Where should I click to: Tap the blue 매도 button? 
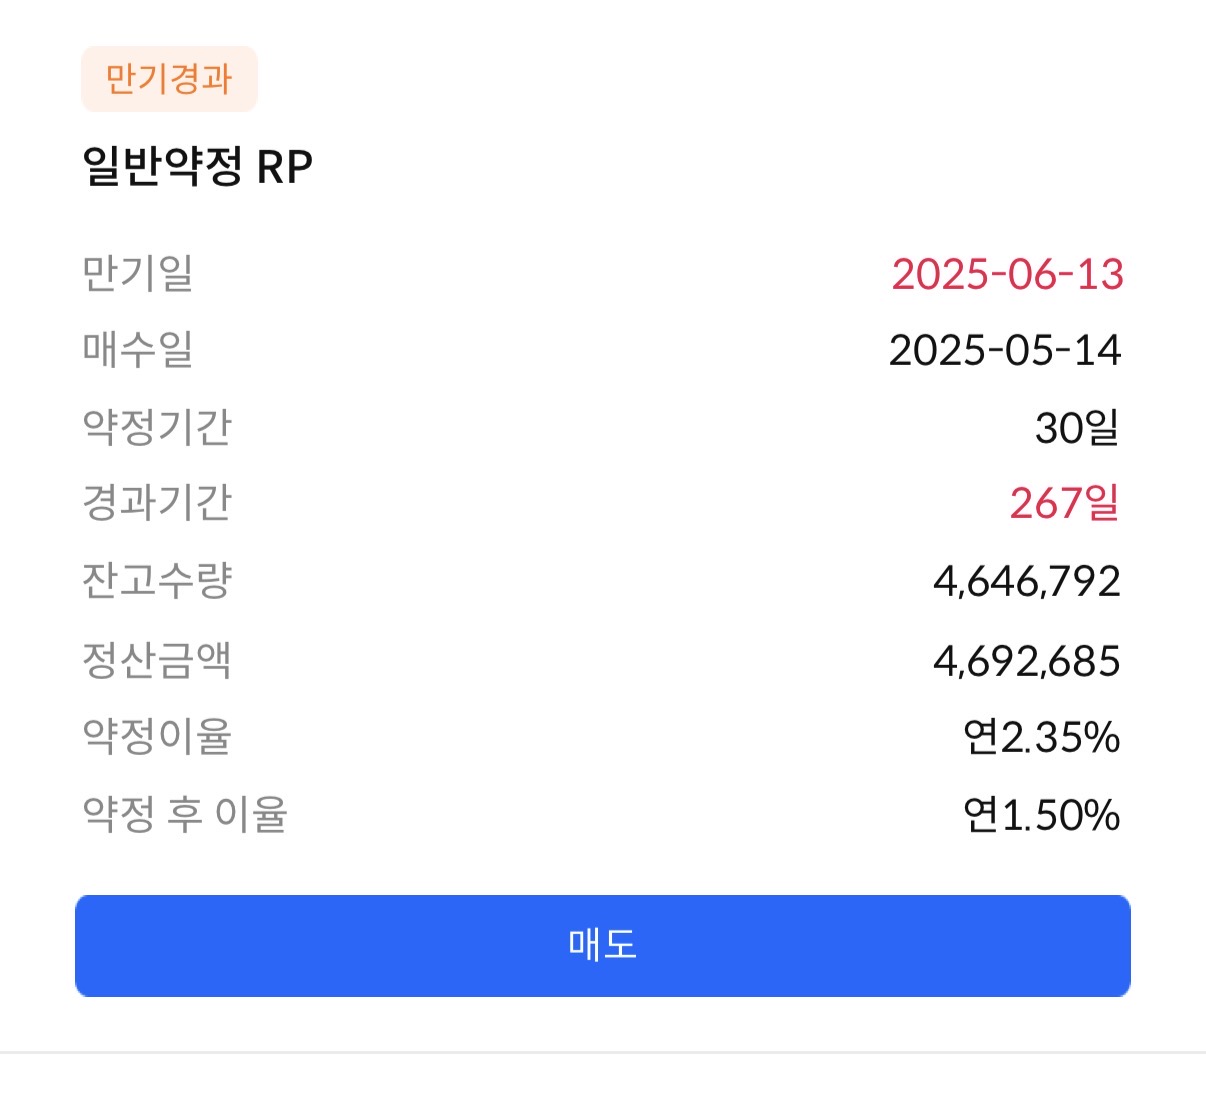(602, 945)
